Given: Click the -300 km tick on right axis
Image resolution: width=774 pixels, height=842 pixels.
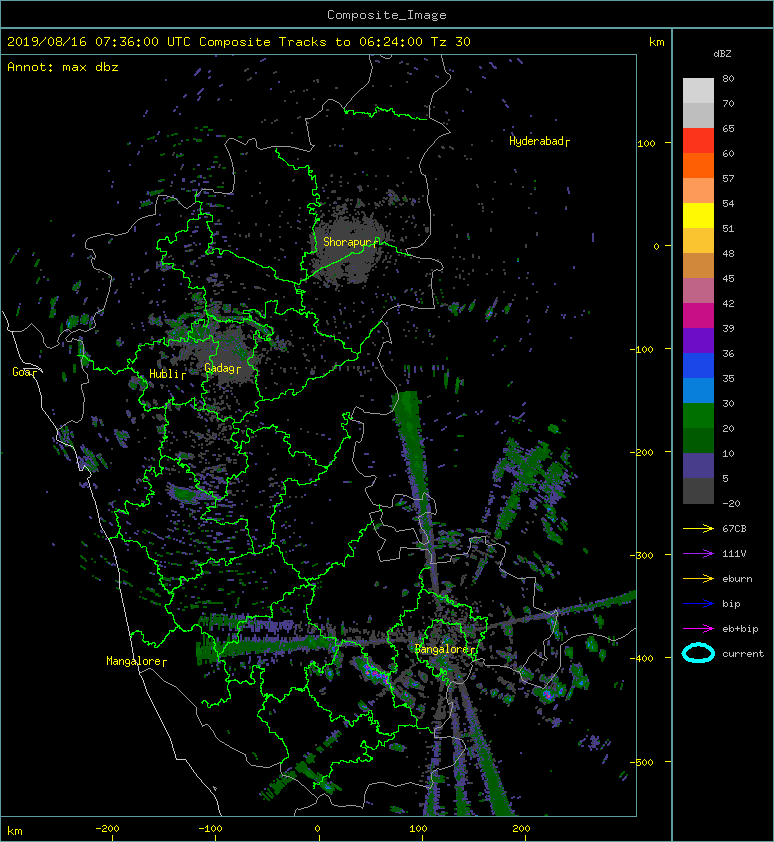Looking at the screenshot, I should 642,555.
